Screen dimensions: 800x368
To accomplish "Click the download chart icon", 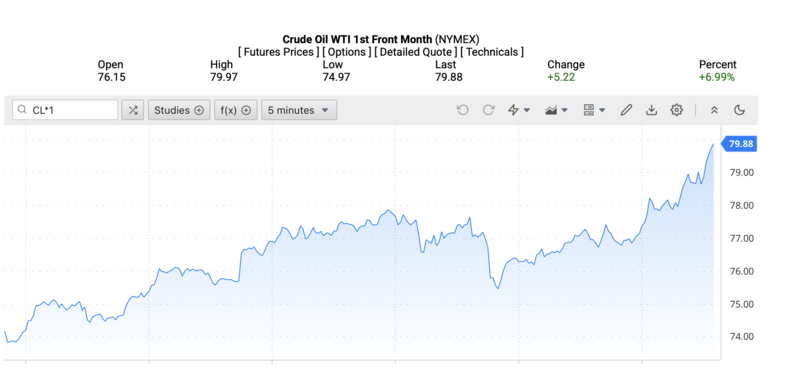I will click(652, 110).
